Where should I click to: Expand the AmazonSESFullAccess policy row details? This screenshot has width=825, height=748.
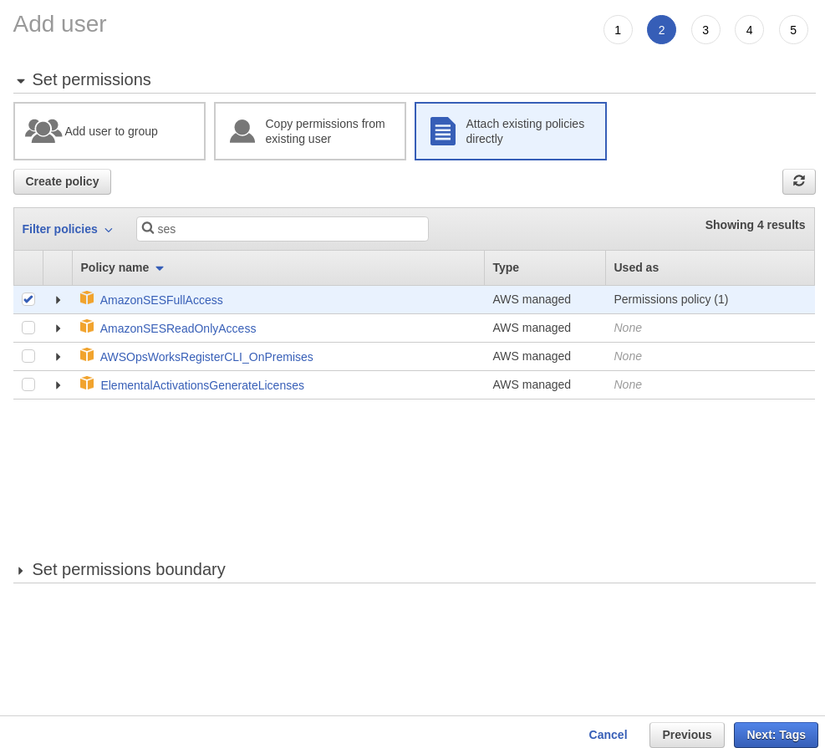pos(58,300)
